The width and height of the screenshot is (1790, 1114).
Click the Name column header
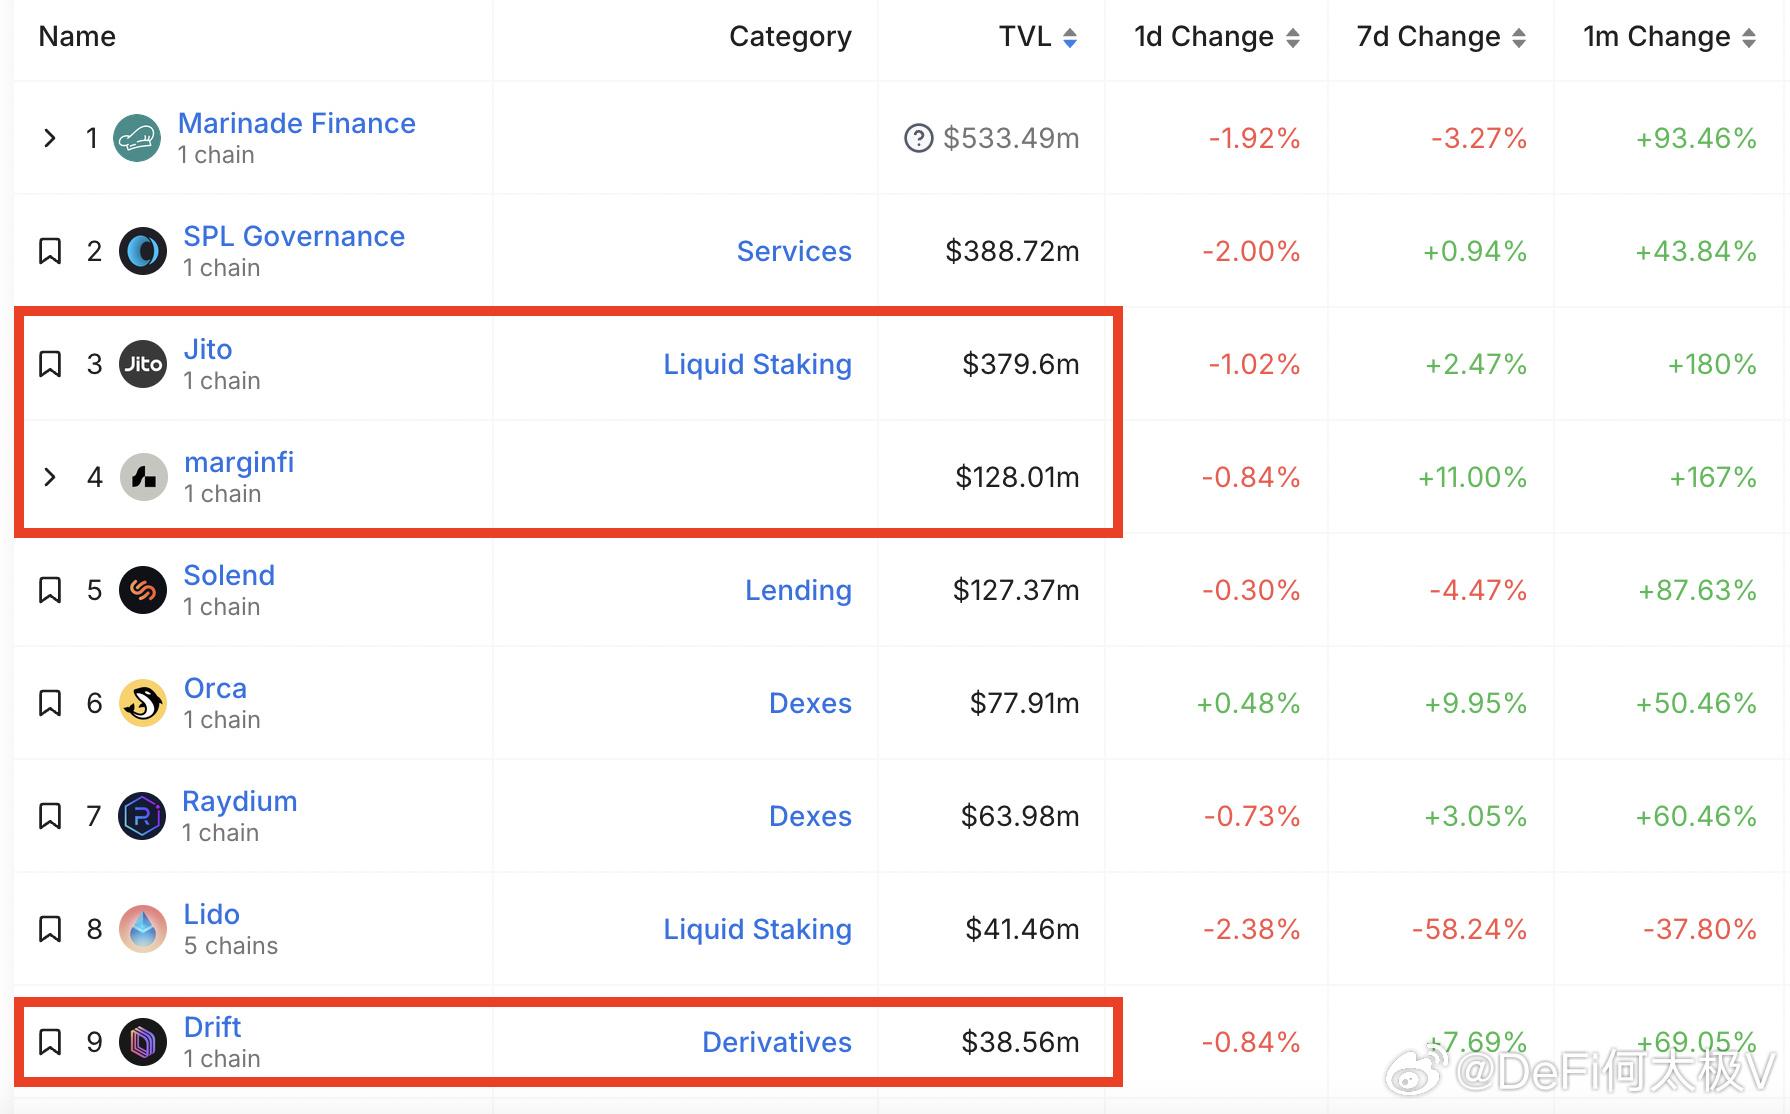(x=77, y=37)
